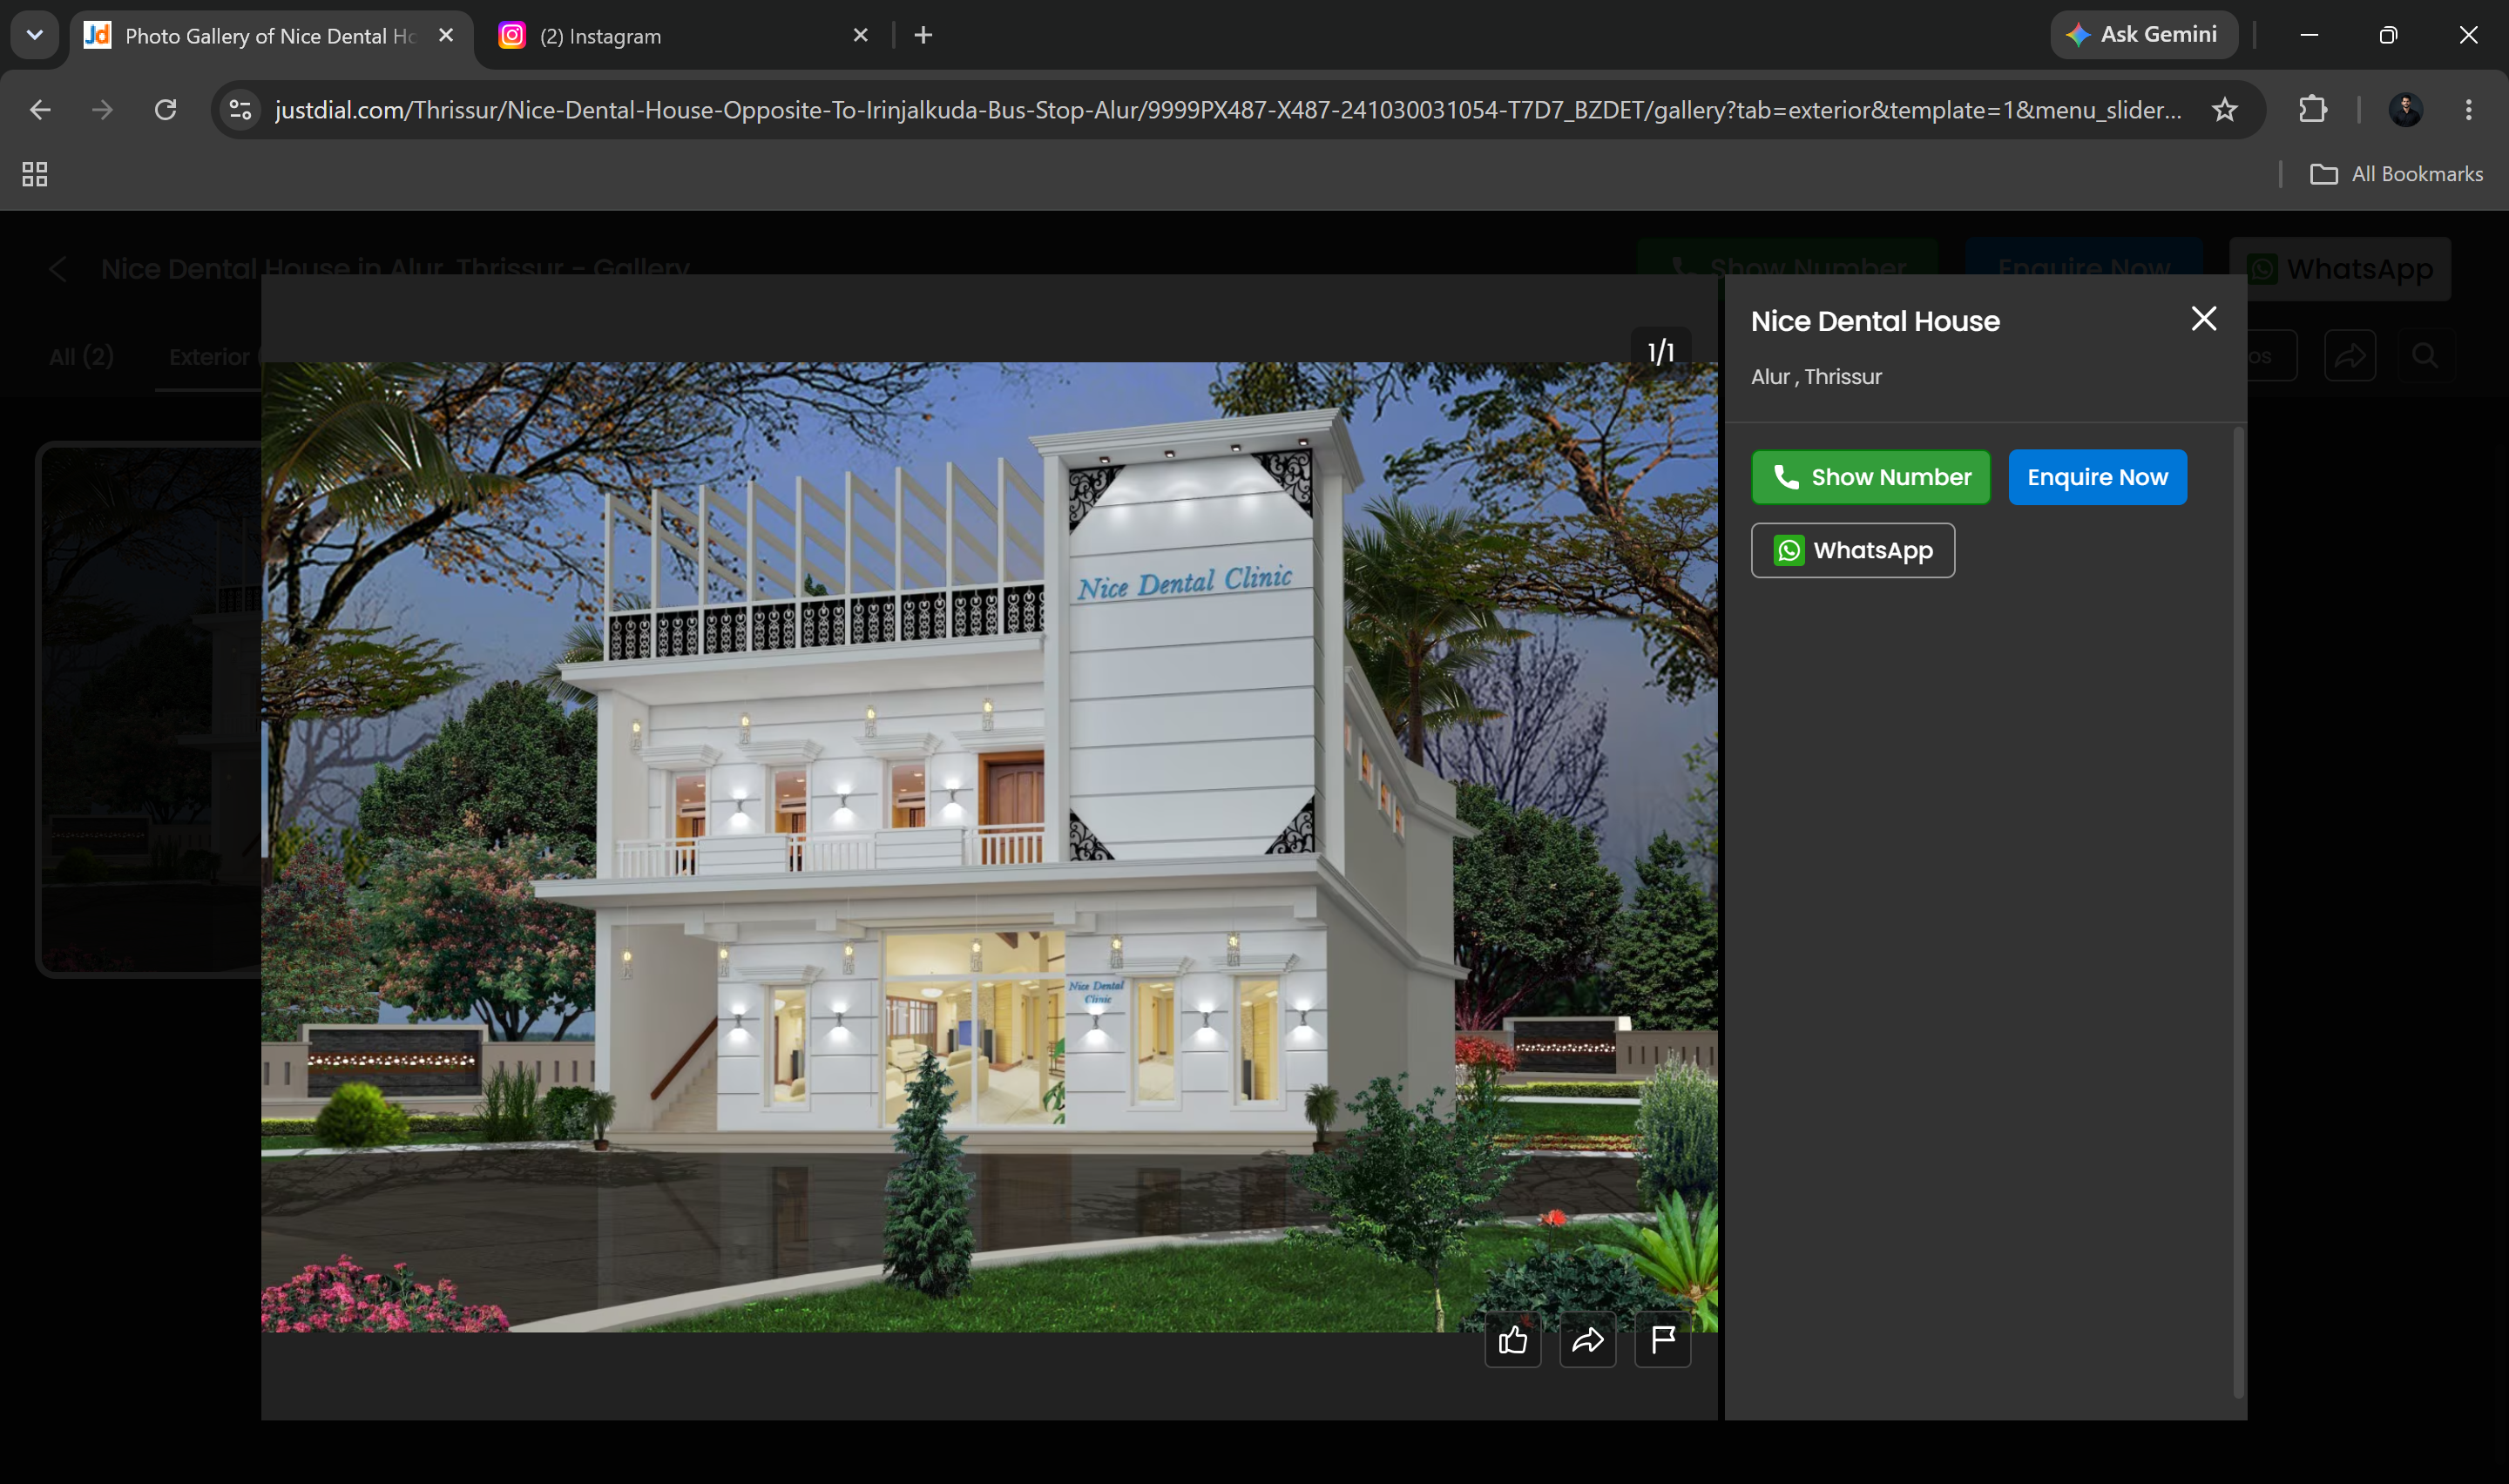Image resolution: width=2509 pixels, height=1484 pixels.
Task: Open a new browser tab
Action: coord(923,36)
